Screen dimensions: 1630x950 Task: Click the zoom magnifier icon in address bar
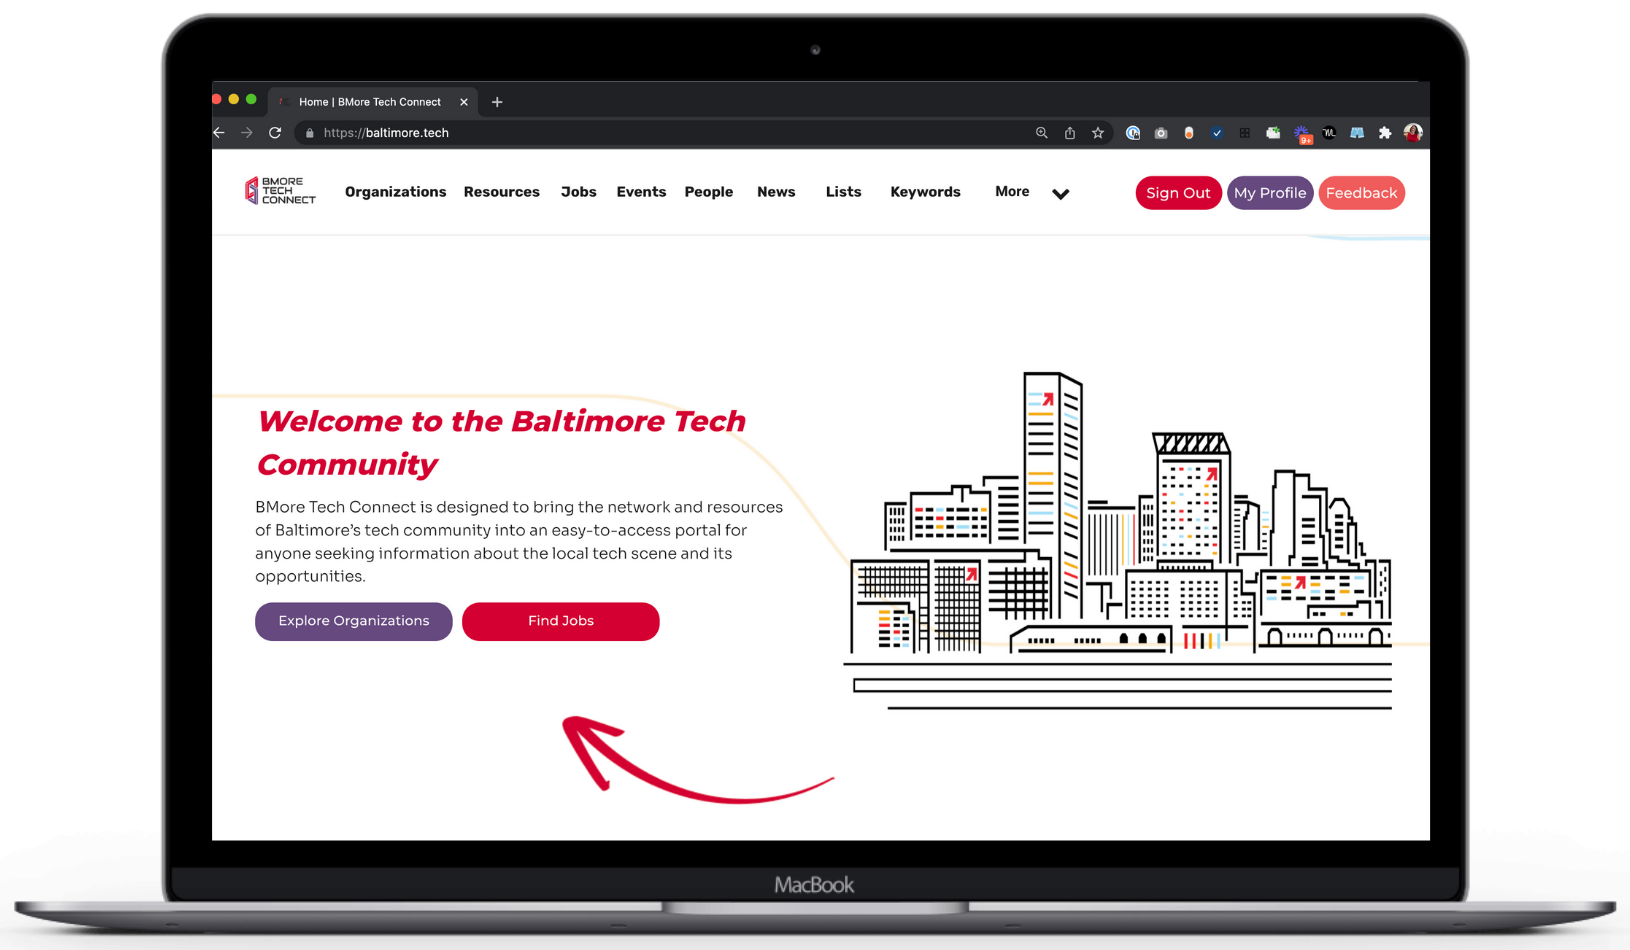(1042, 132)
